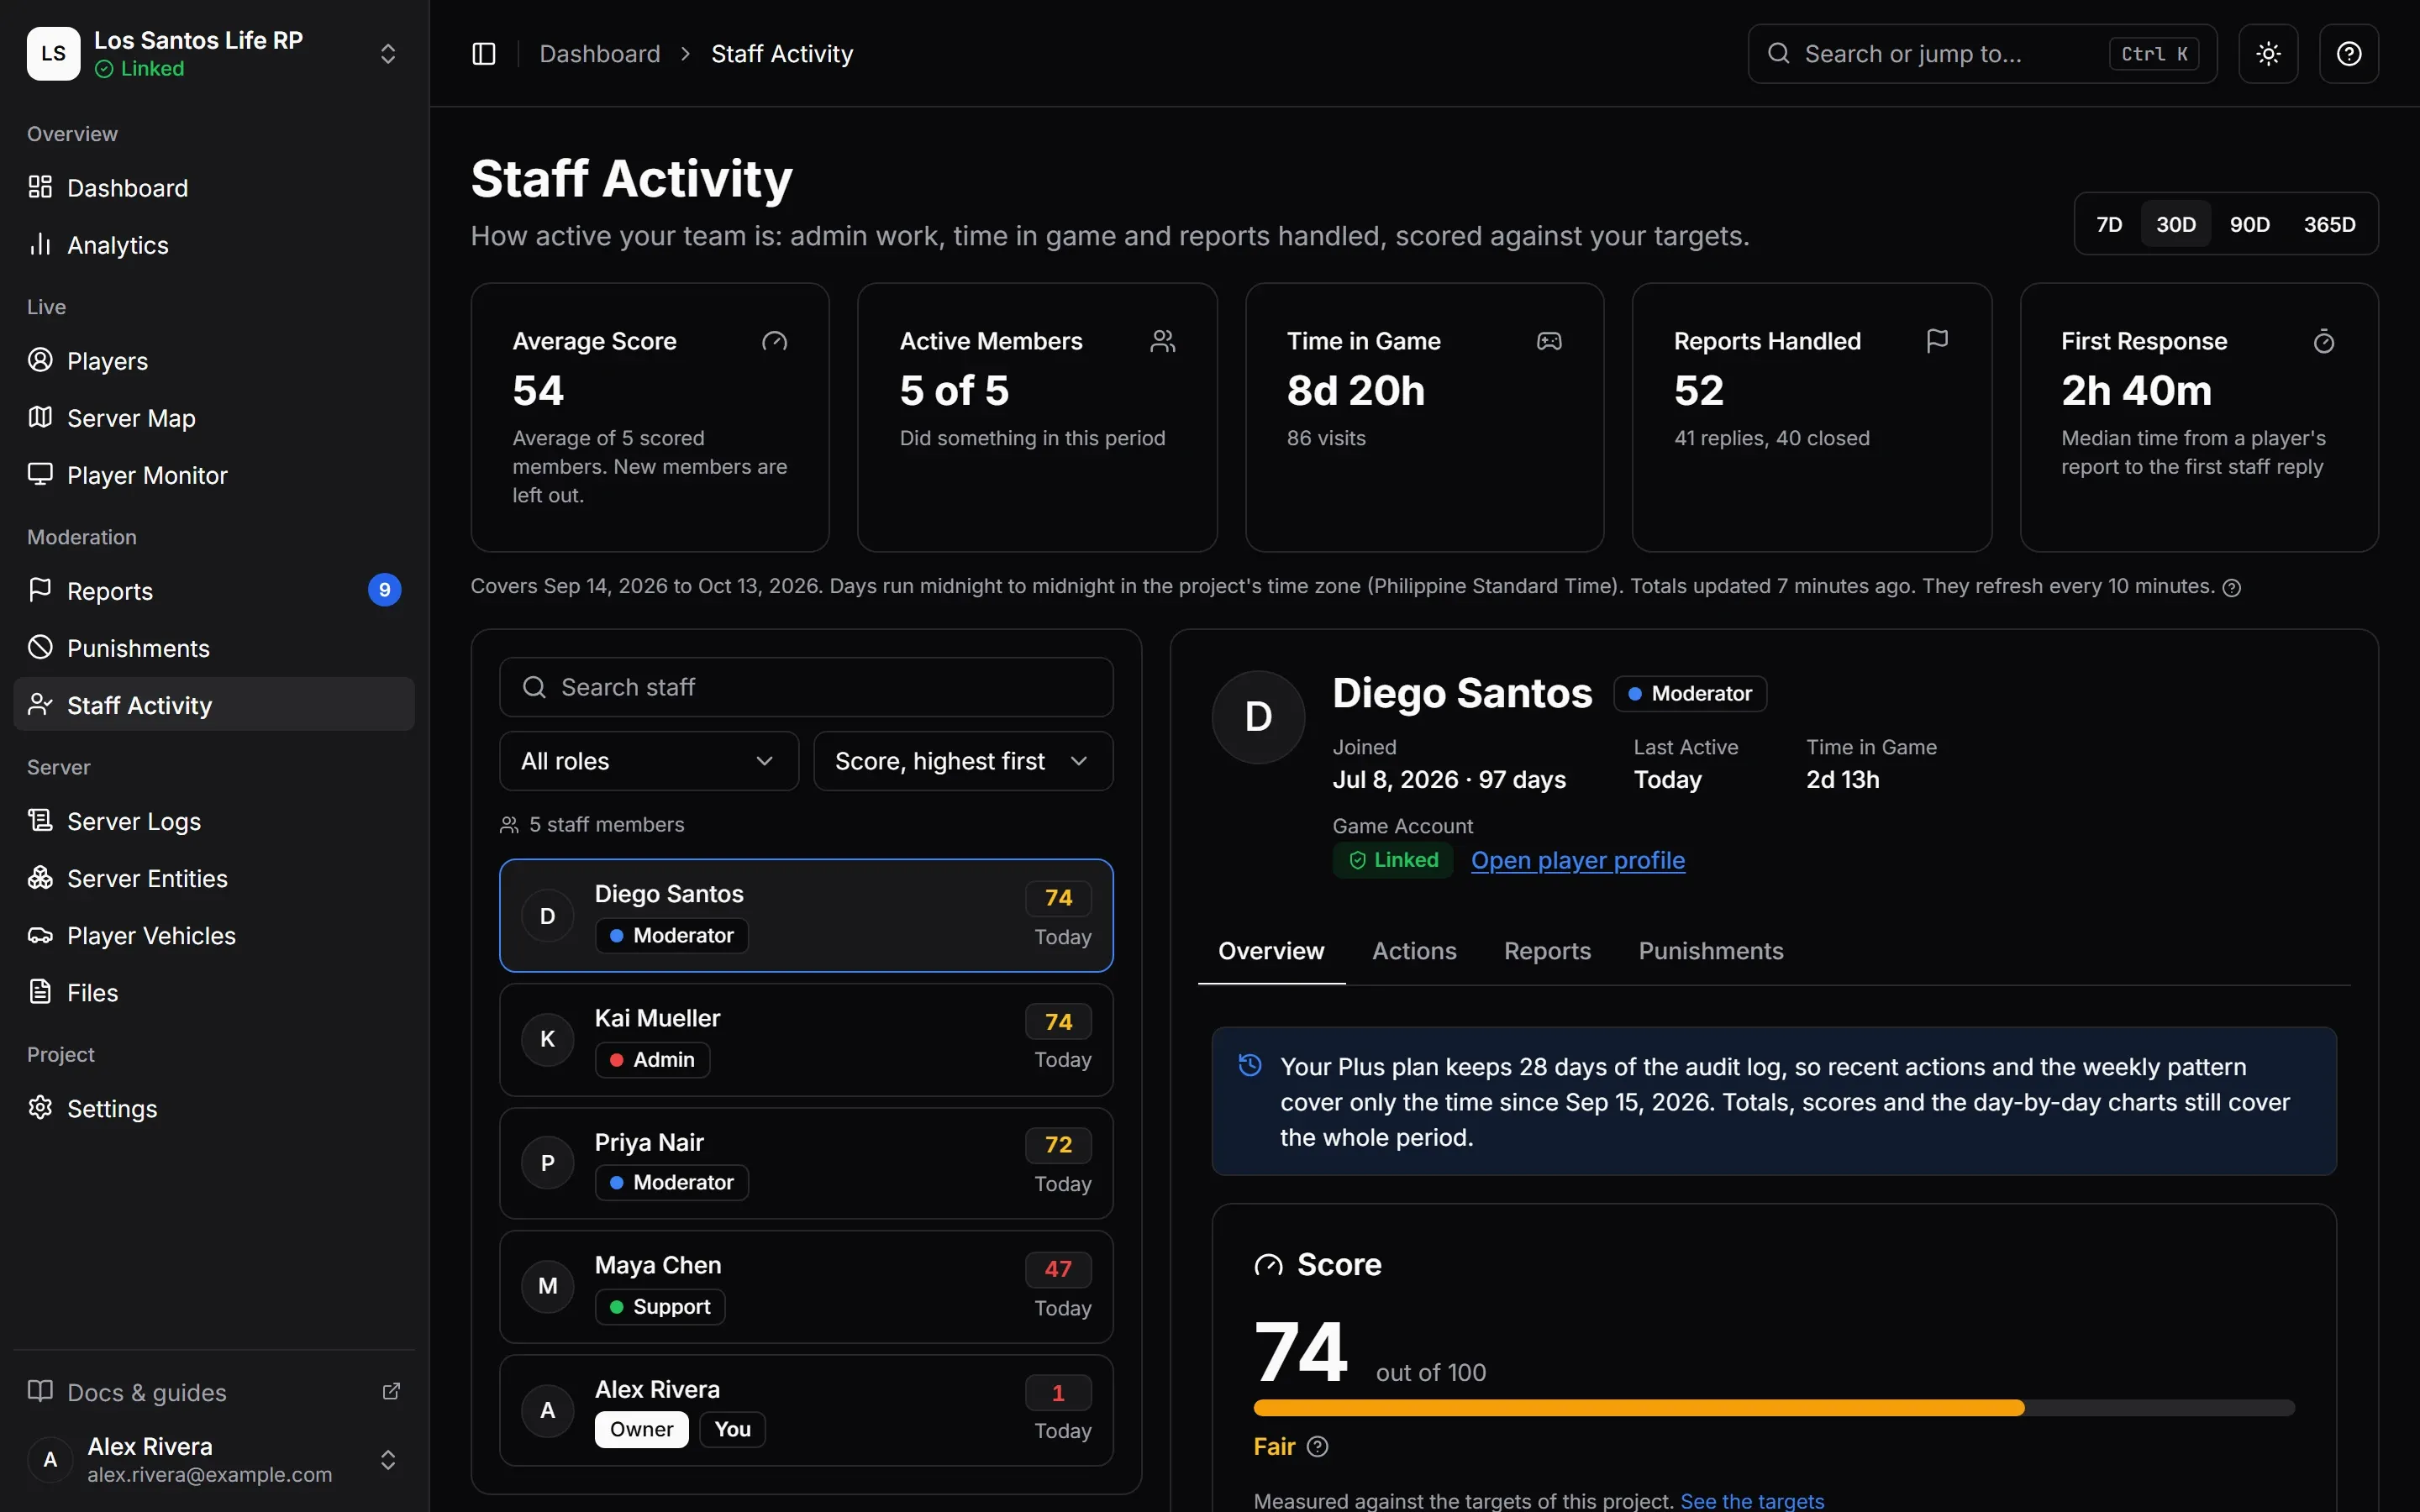Open Server Entities in sidebar

214,878
